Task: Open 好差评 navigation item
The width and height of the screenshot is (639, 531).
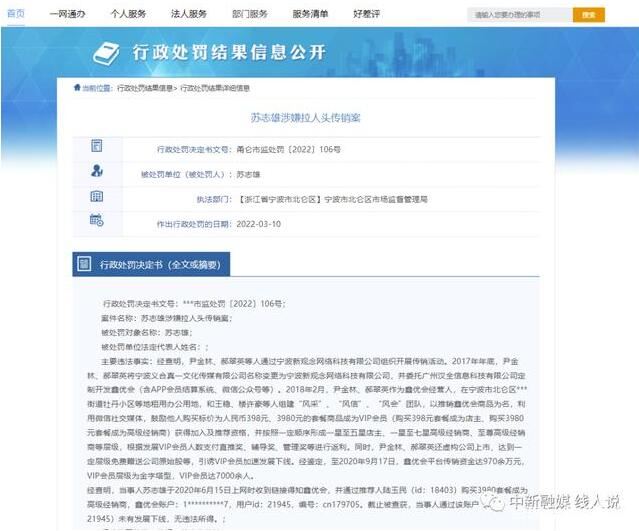Action: click(366, 14)
